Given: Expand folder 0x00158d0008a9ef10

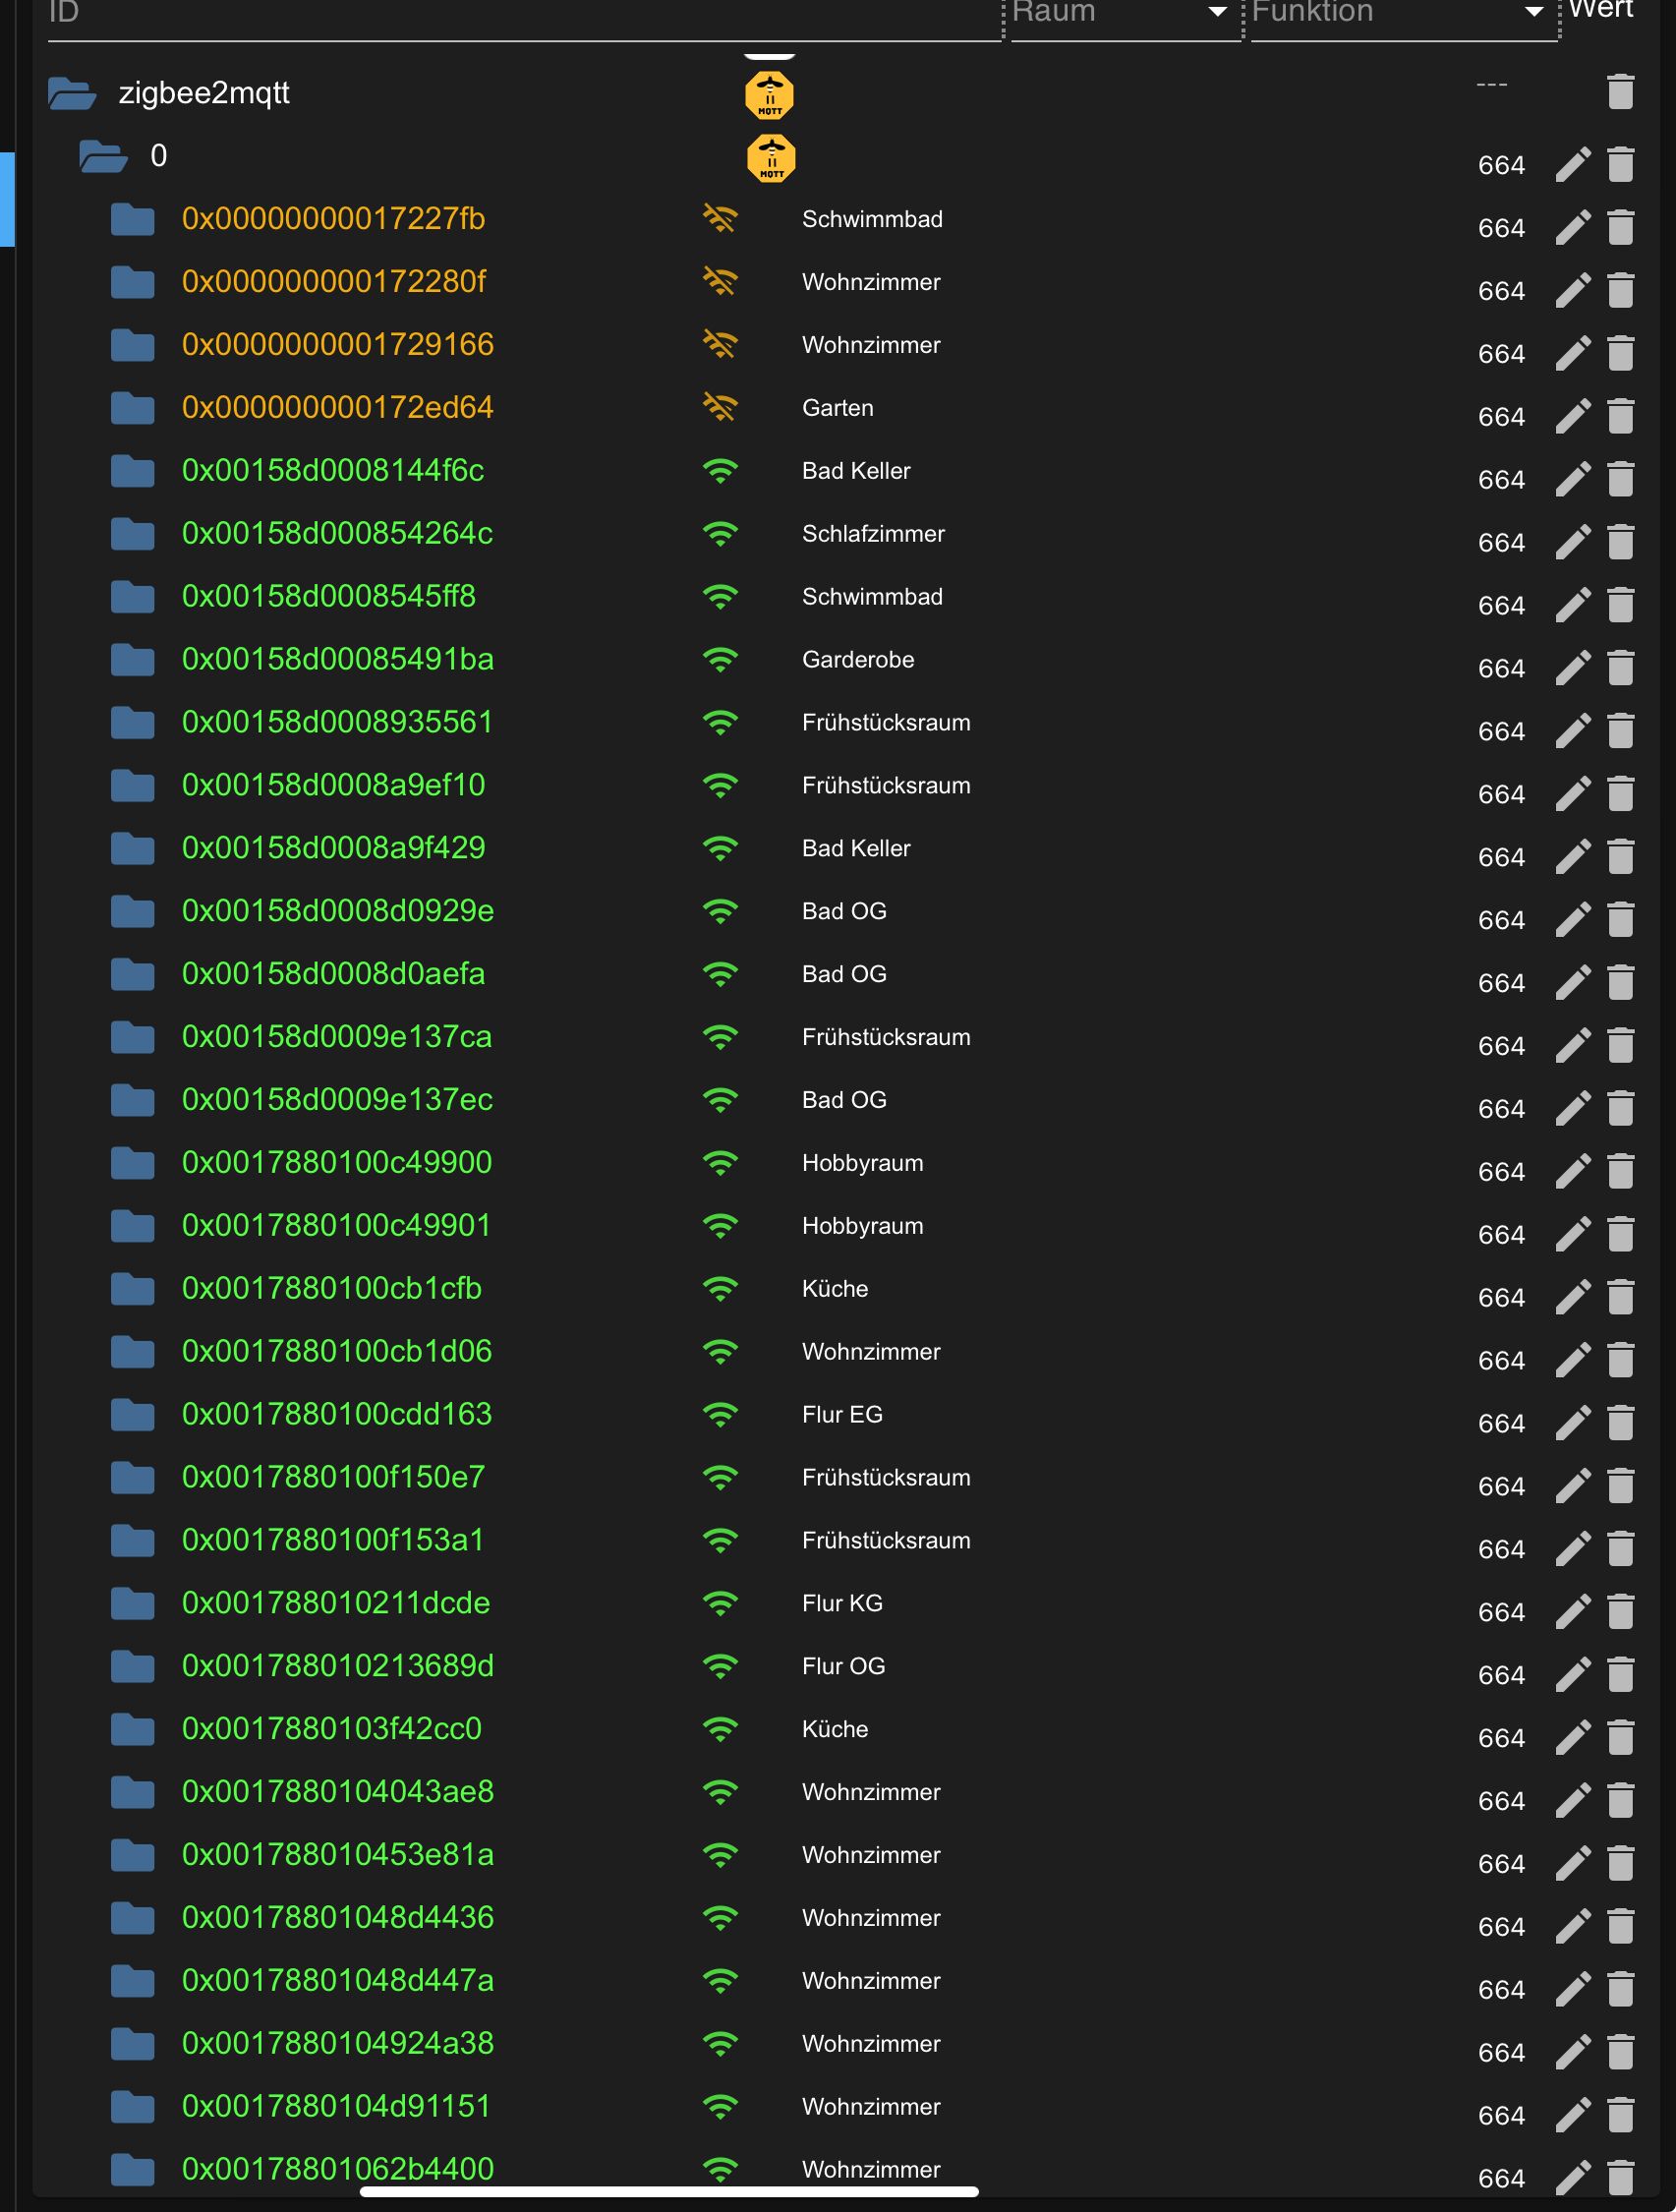Looking at the screenshot, I should click(x=132, y=786).
